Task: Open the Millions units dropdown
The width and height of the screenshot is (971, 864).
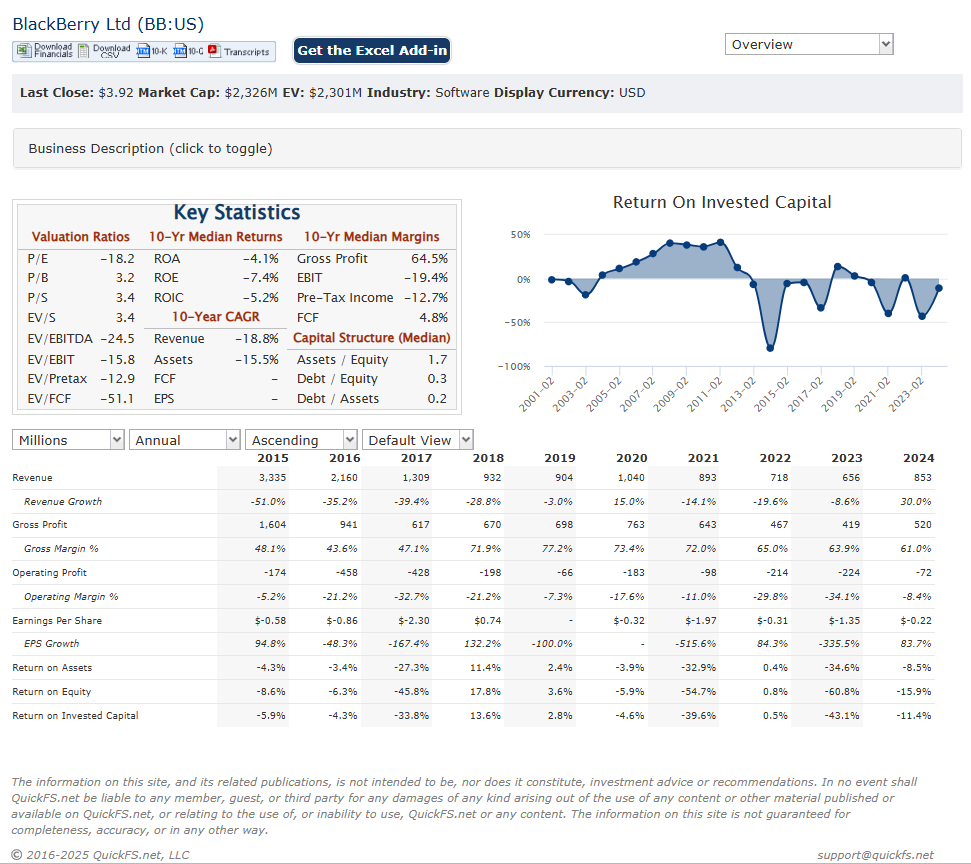Action: click(68, 440)
